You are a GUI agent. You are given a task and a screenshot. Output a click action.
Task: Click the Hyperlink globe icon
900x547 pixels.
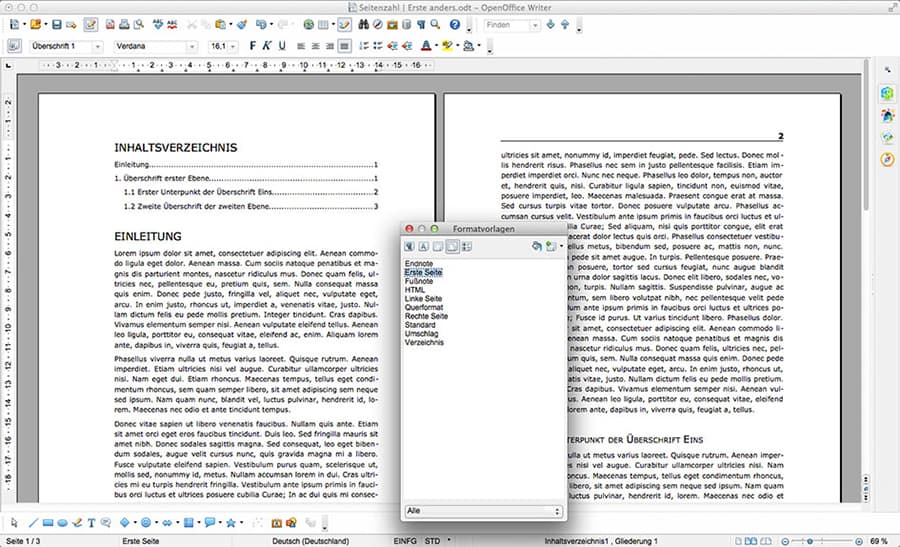click(309, 25)
